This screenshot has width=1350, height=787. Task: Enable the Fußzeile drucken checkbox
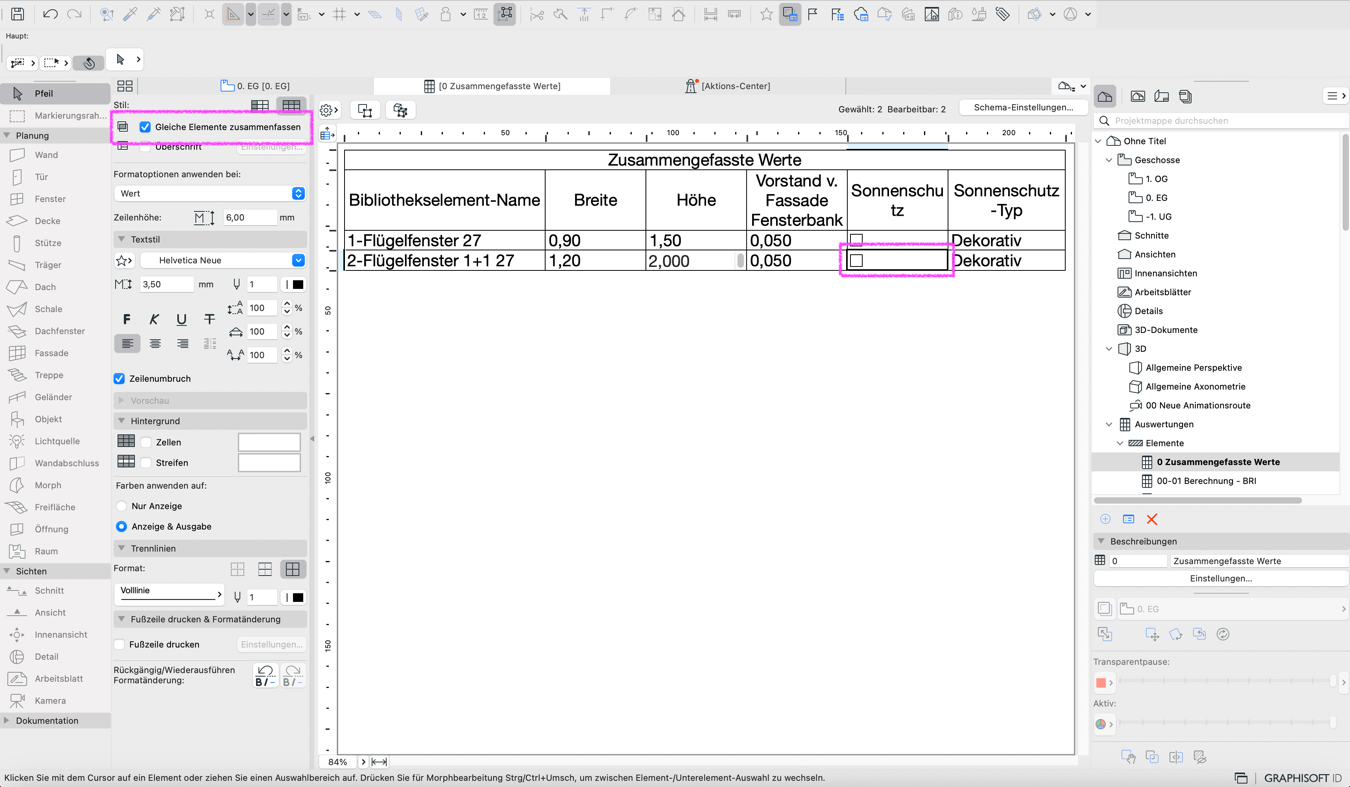(119, 645)
